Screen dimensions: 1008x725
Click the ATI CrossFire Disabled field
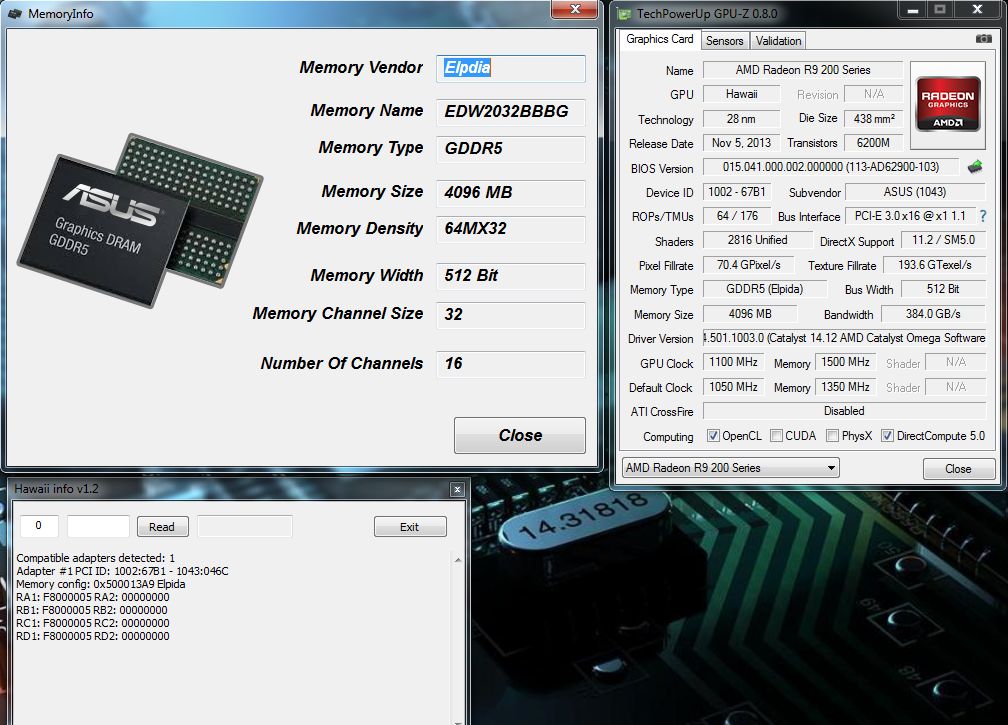844,411
